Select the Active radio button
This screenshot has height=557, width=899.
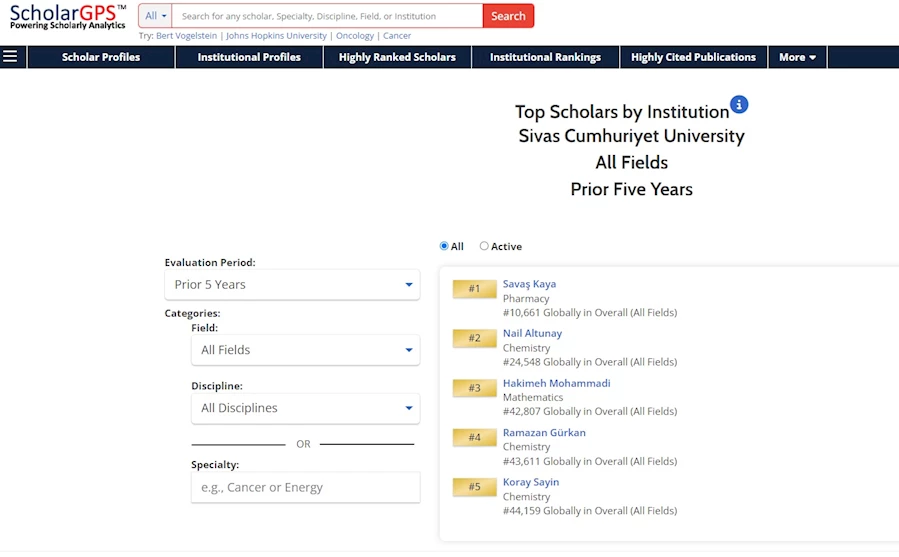[x=484, y=246]
